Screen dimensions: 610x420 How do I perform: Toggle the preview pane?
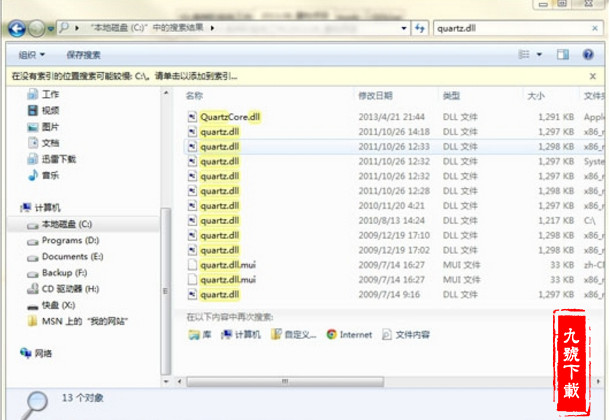(x=563, y=54)
